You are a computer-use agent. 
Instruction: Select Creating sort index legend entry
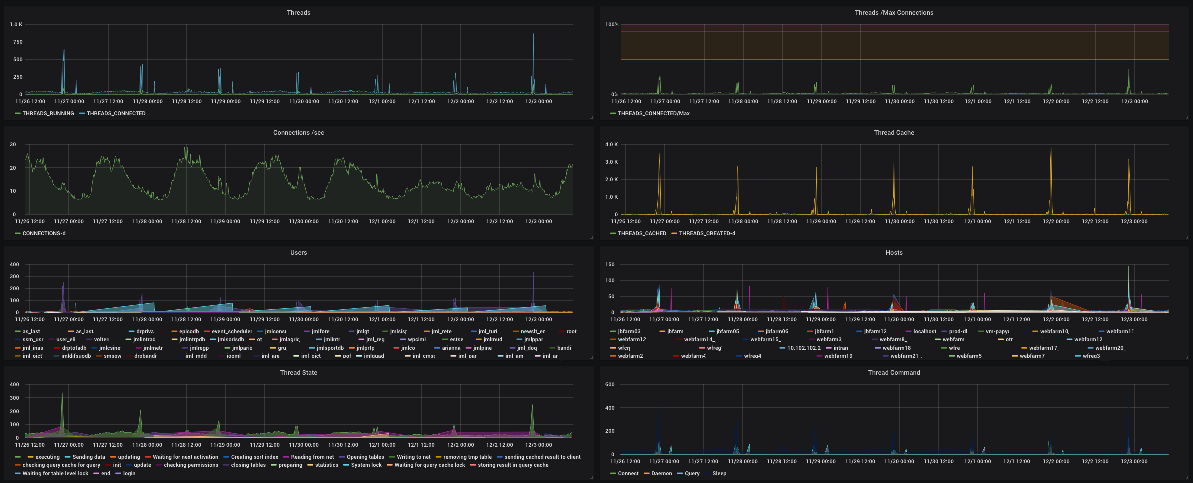click(254, 457)
